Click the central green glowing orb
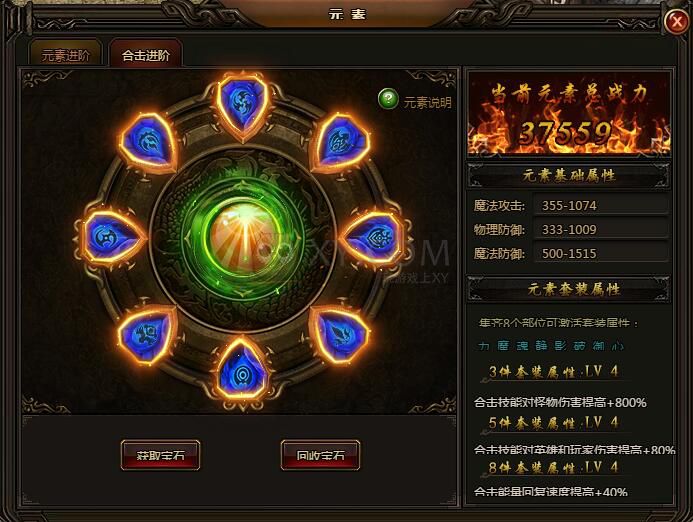The image size is (693, 522). (242, 238)
